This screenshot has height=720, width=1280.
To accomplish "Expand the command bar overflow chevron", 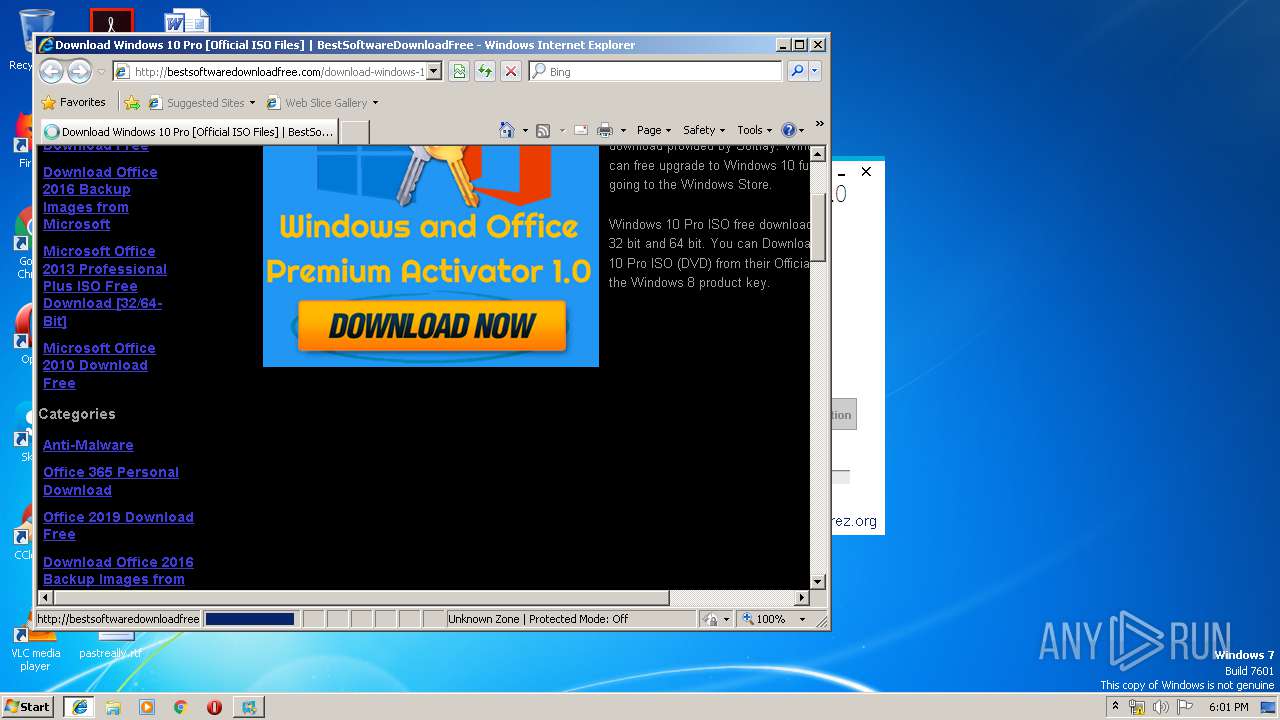I will point(819,124).
